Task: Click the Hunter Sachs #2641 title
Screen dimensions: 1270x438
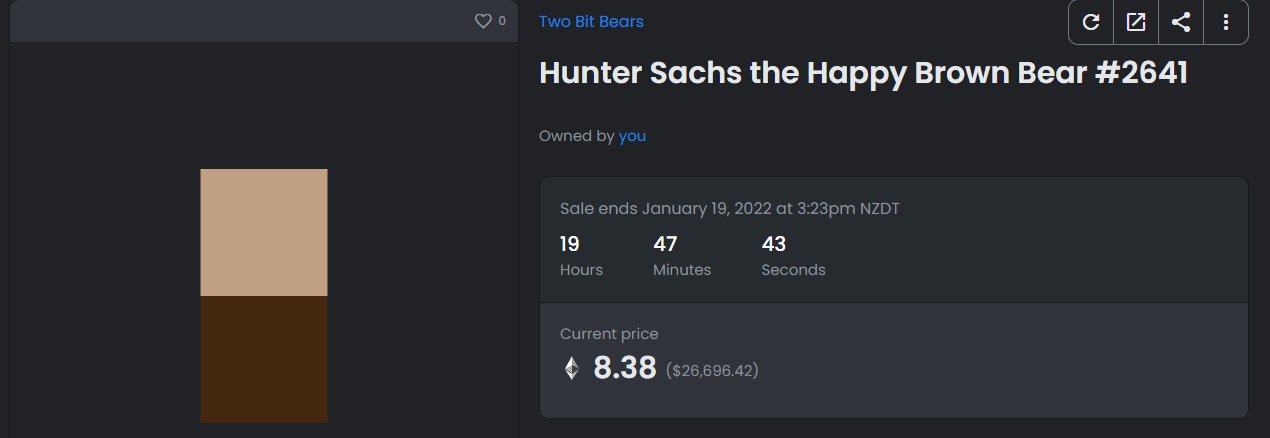Action: (862, 74)
